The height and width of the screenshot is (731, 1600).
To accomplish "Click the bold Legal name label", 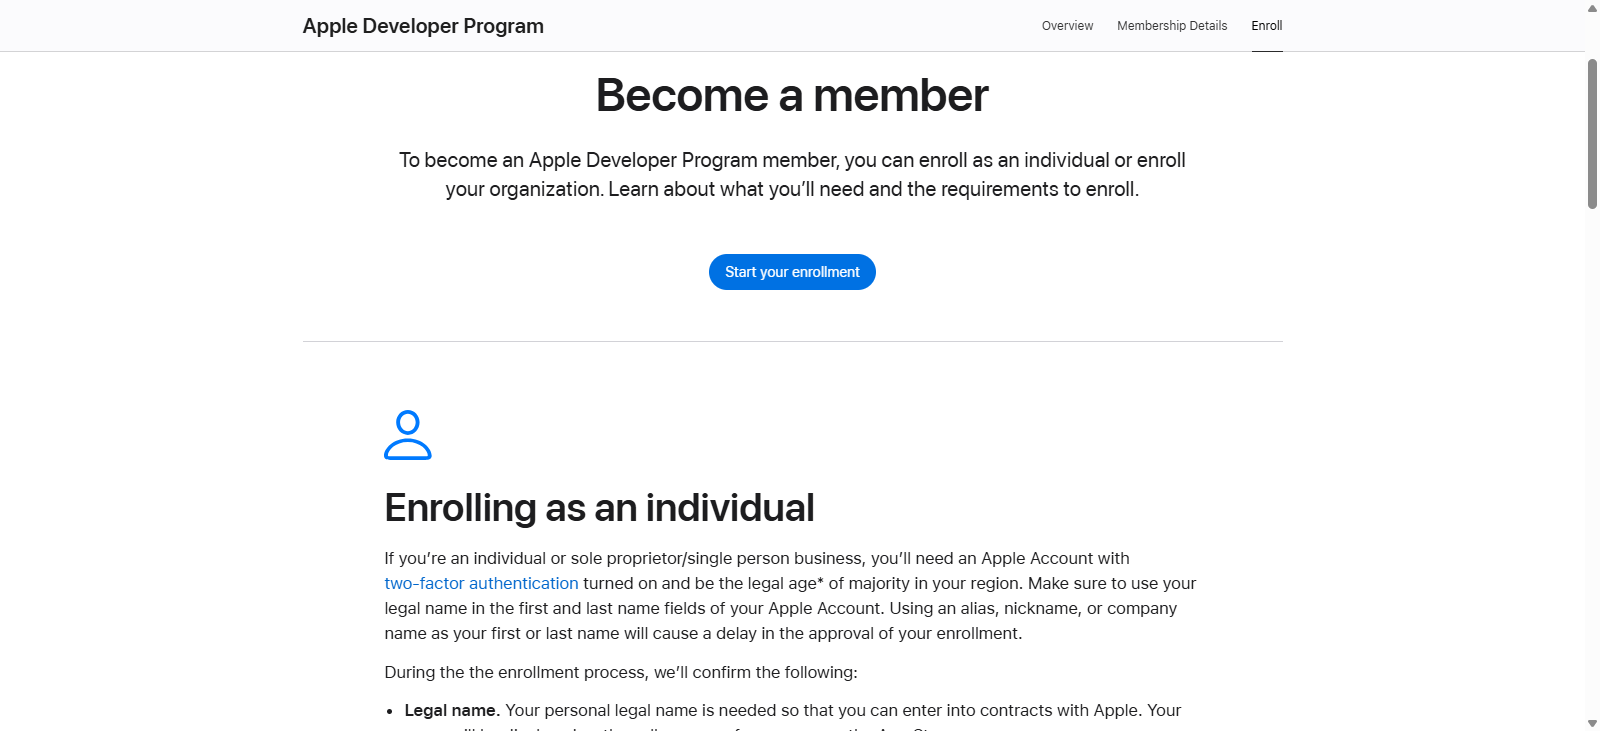I will [x=451, y=710].
